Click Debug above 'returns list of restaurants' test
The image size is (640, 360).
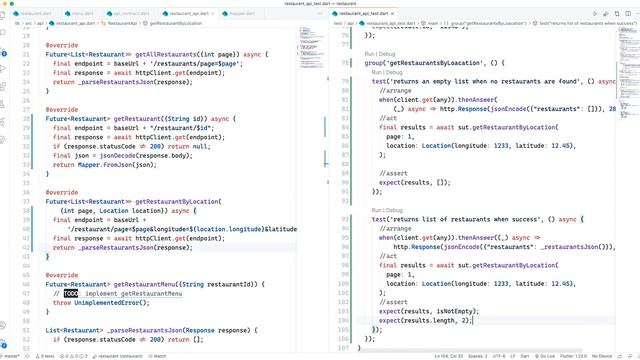(394, 210)
